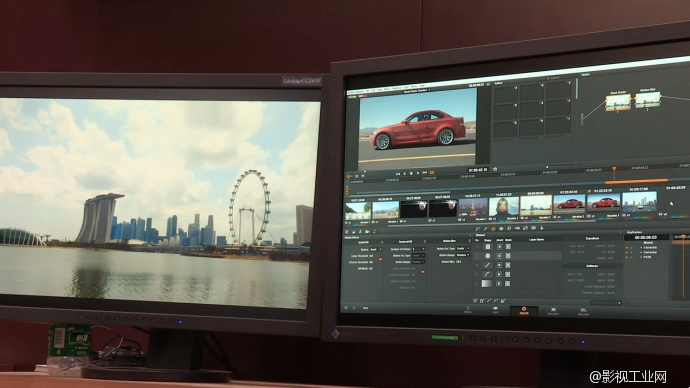Open the Number of Frames dropdown
This screenshot has height=388, width=690.
click(418, 249)
